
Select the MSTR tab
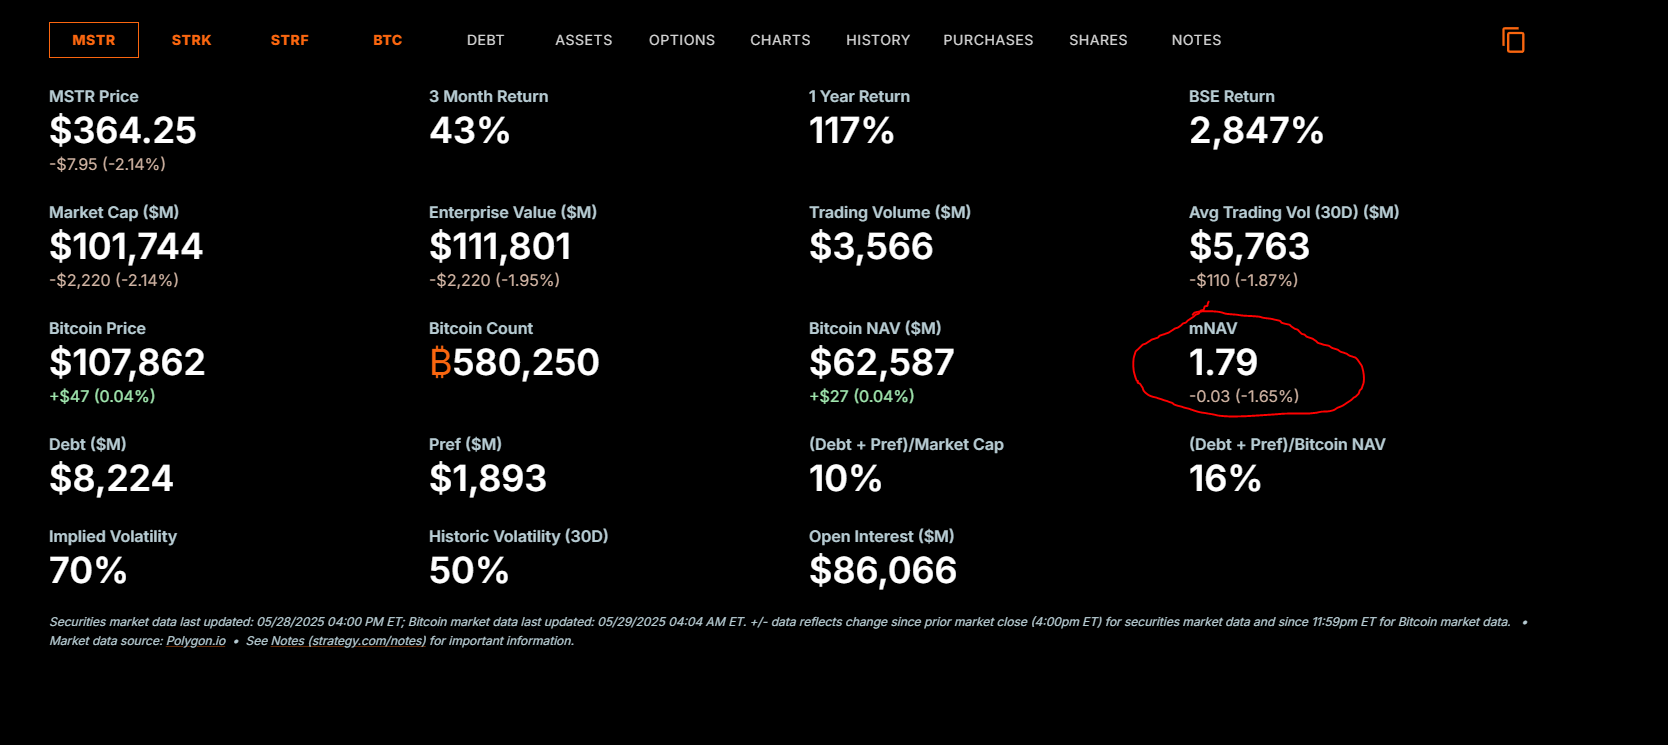coord(94,40)
